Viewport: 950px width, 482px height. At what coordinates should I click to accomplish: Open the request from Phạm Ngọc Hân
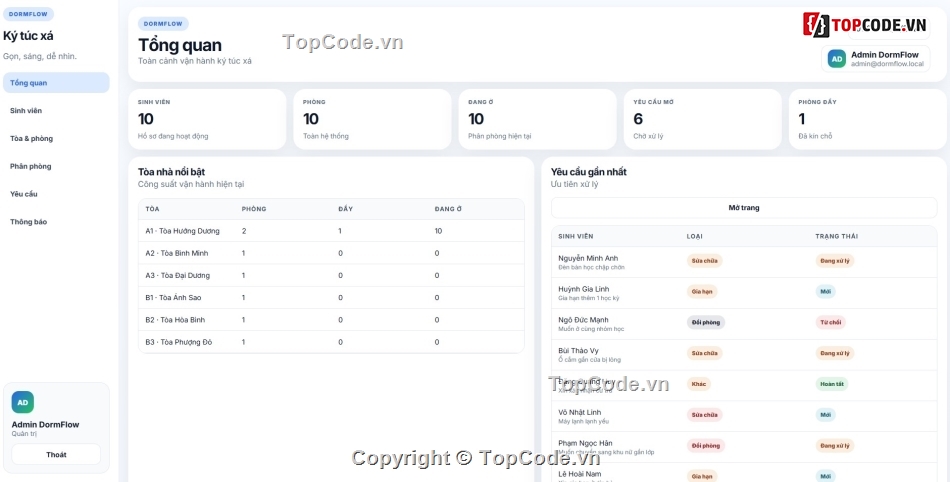point(744,447)
